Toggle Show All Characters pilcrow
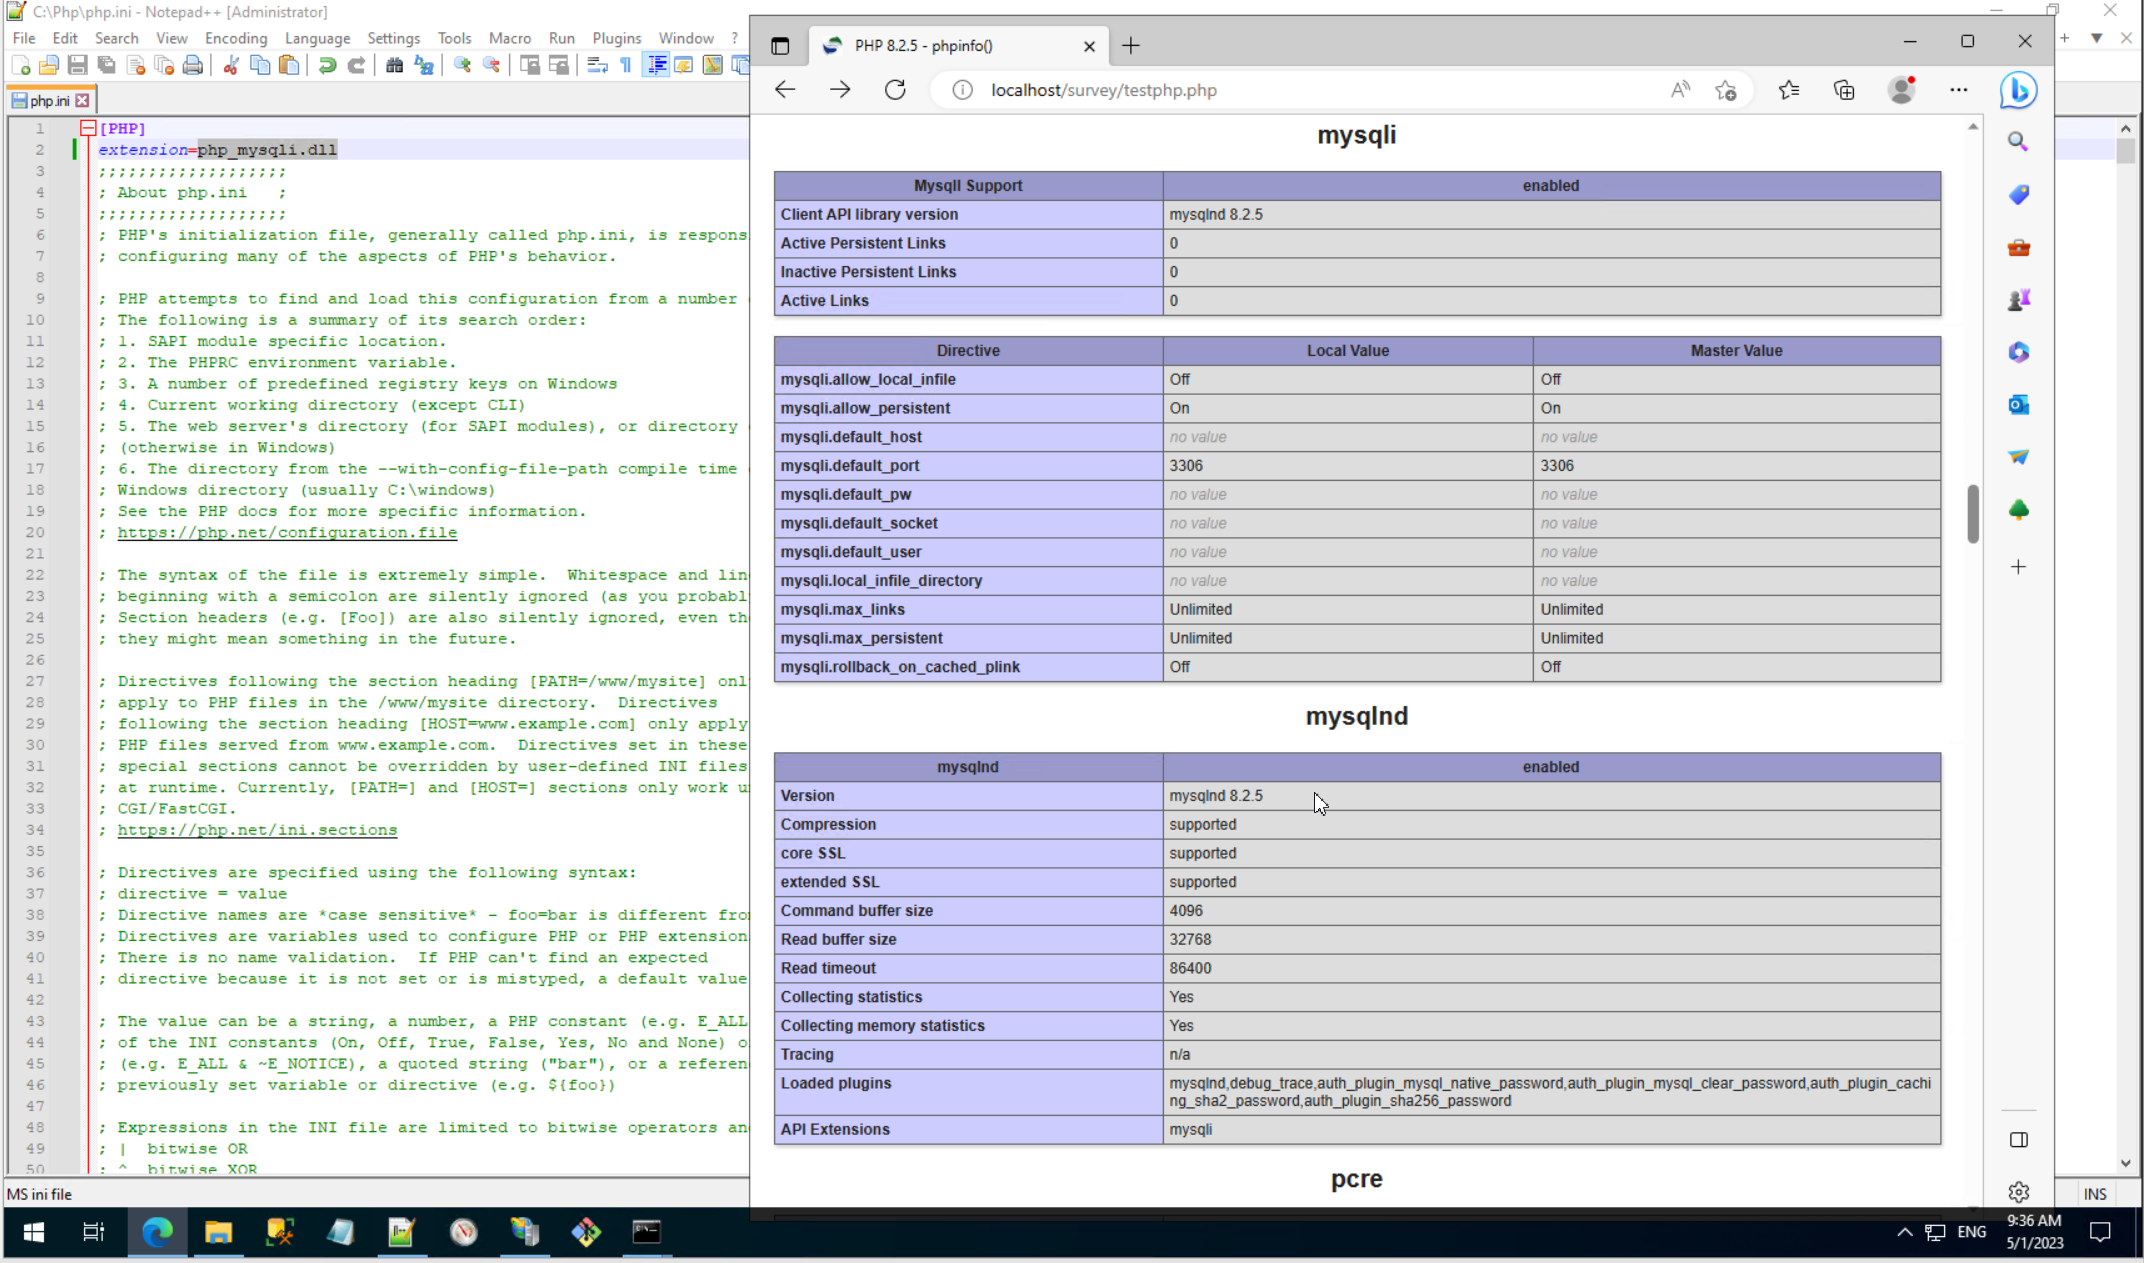Viewport: 2144px width, 1263px height. point(626,66)
